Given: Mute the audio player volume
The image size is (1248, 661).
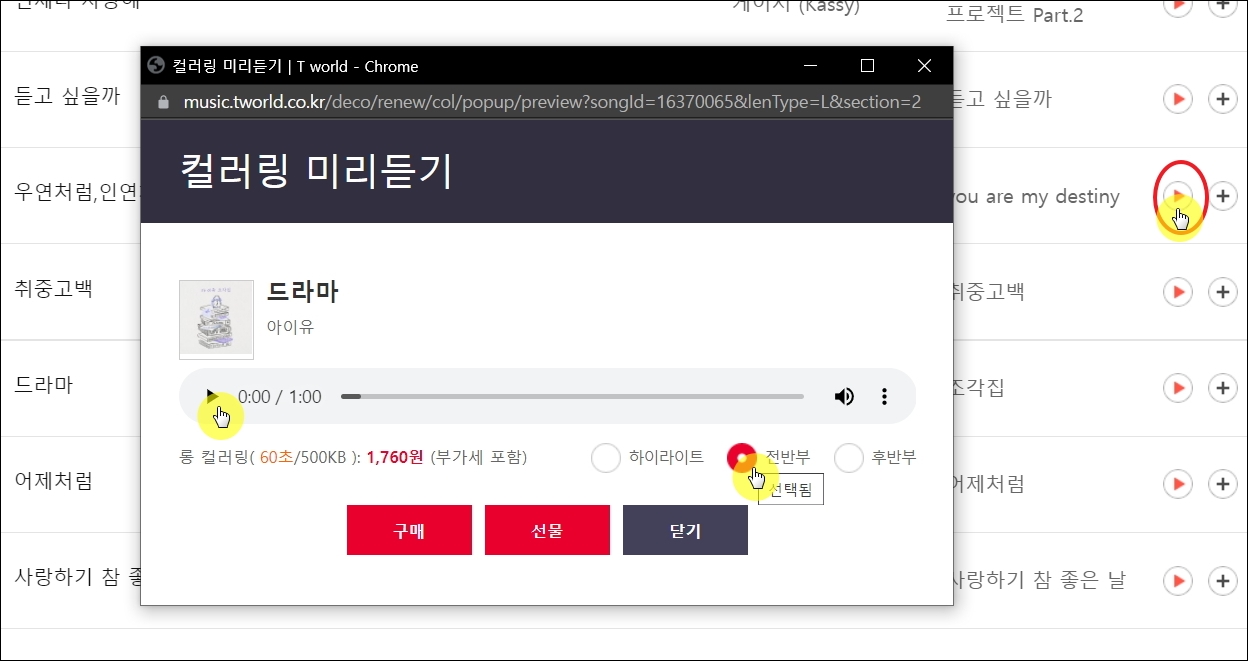Looking at the screenshot, I should click(844, 396).
